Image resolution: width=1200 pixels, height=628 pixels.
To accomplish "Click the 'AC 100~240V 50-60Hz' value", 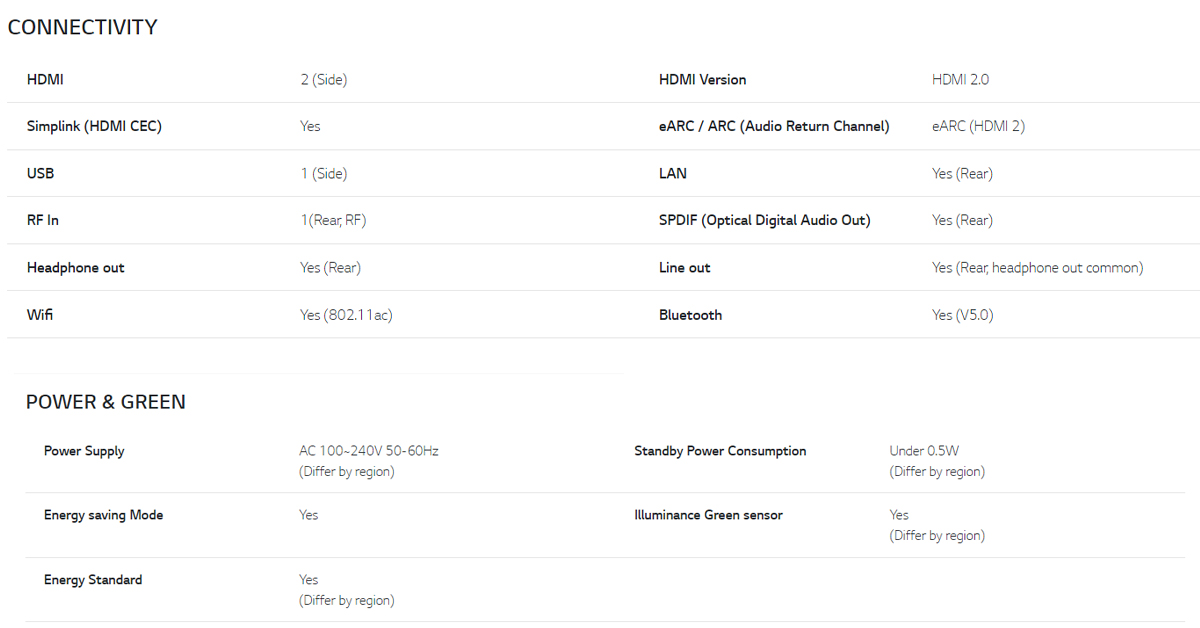I will 369,451.
